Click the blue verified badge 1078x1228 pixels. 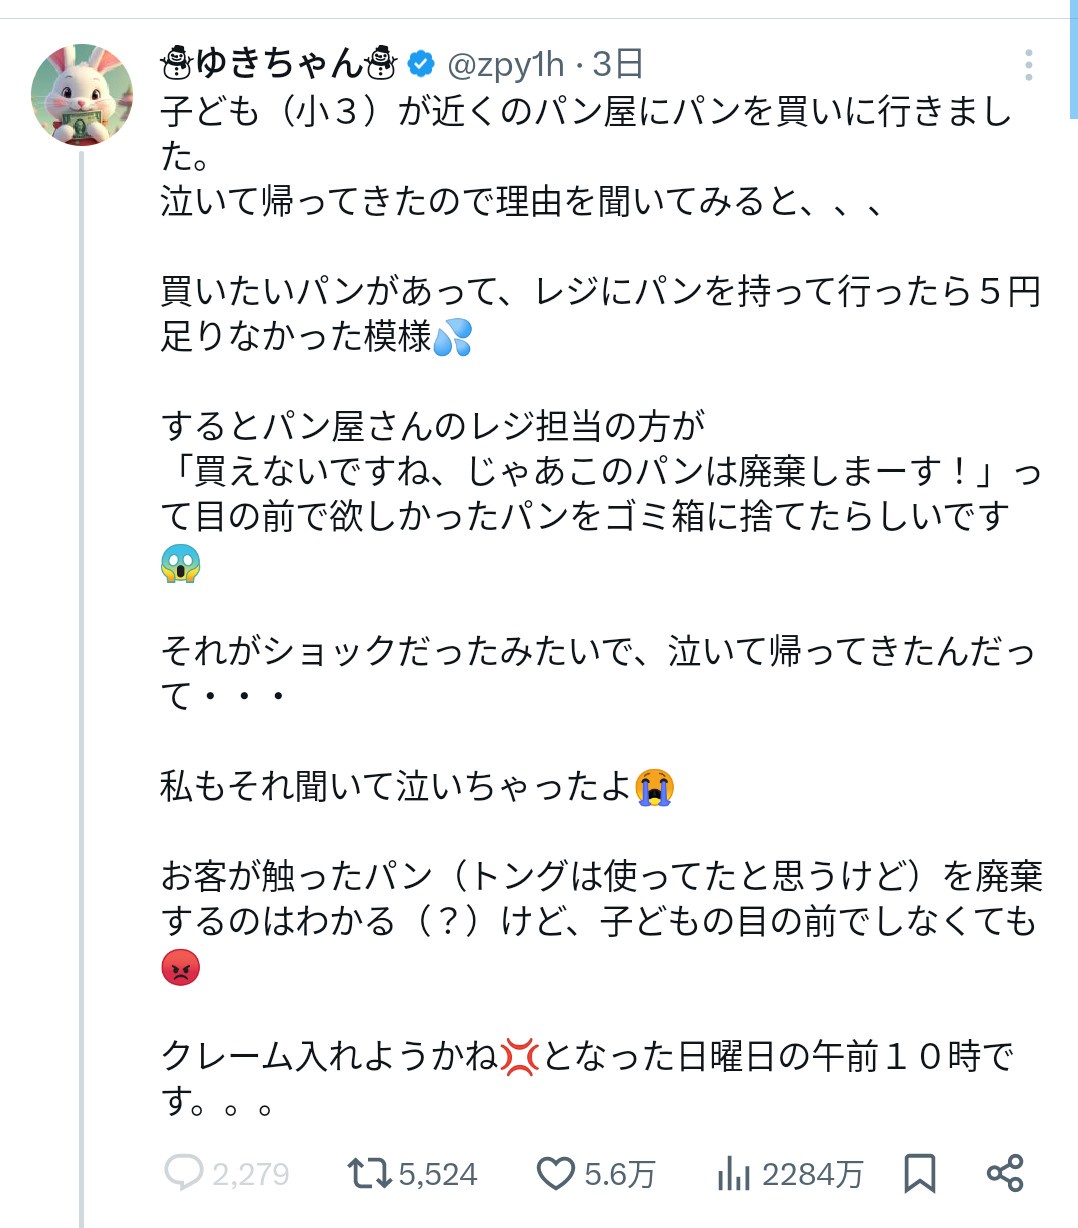(x=421, y=65)
